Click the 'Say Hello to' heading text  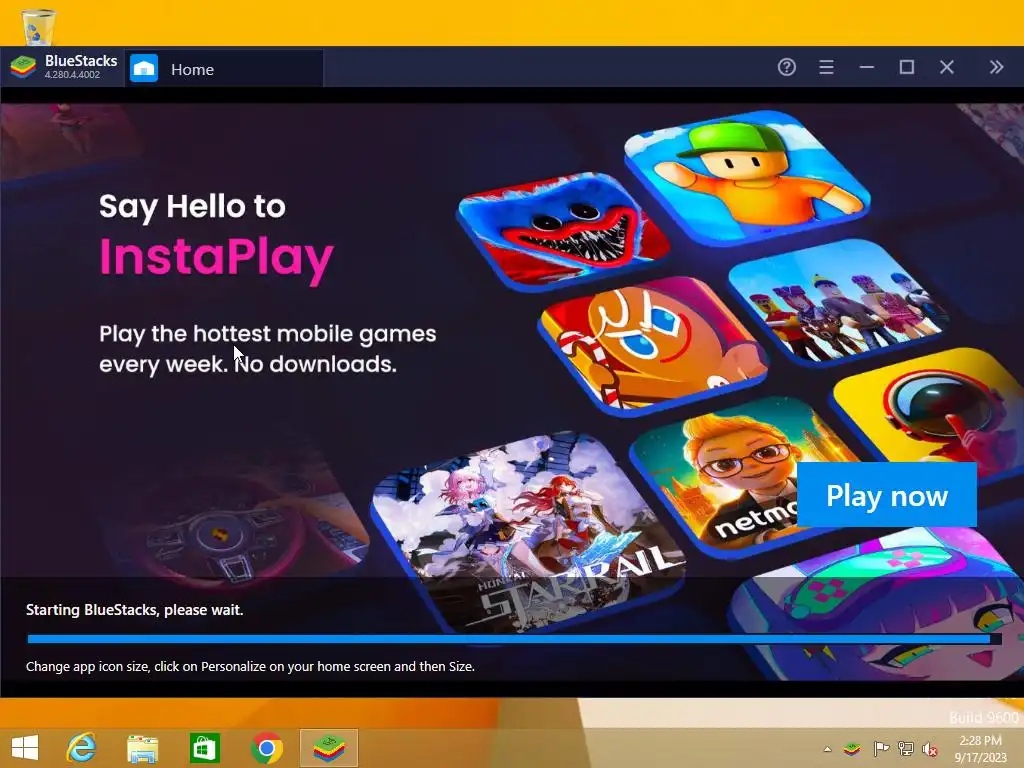[193, 206]
